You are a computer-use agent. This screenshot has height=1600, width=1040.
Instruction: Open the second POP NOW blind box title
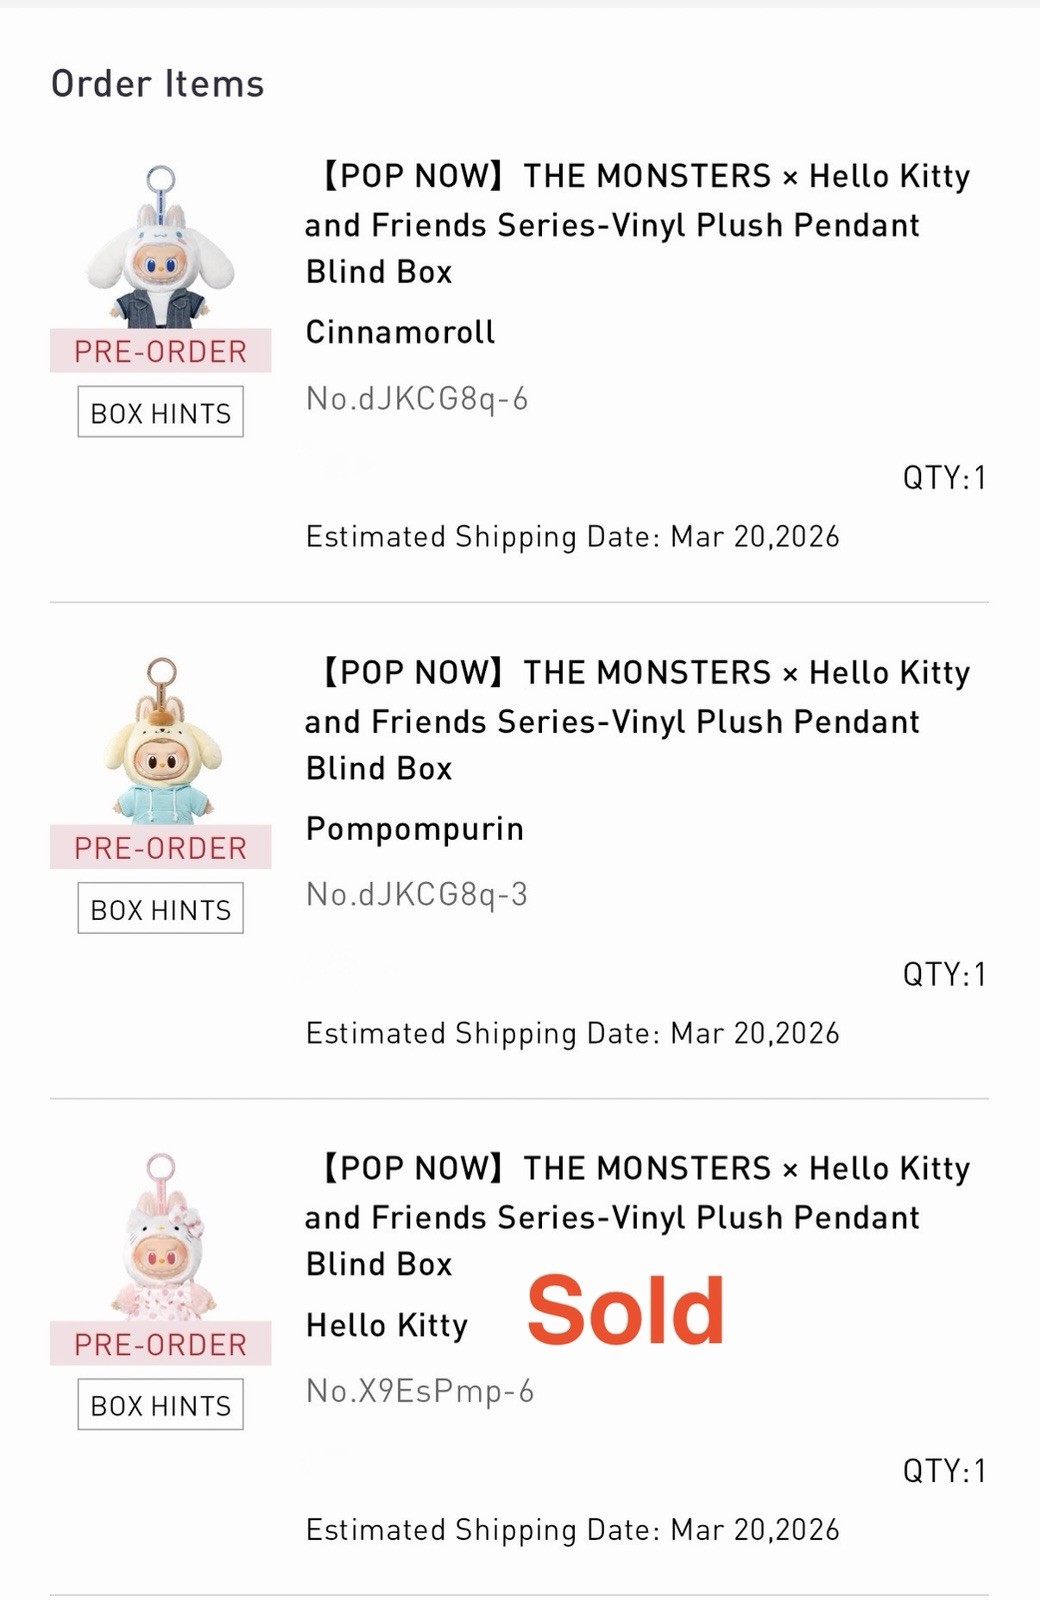point(637,720)
